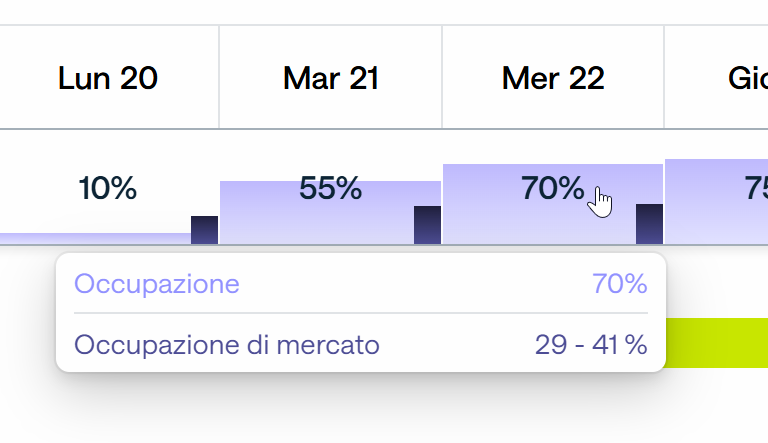Click the 55% label in Tuesday cell
The image size is (768, 443).
[331, 188]
